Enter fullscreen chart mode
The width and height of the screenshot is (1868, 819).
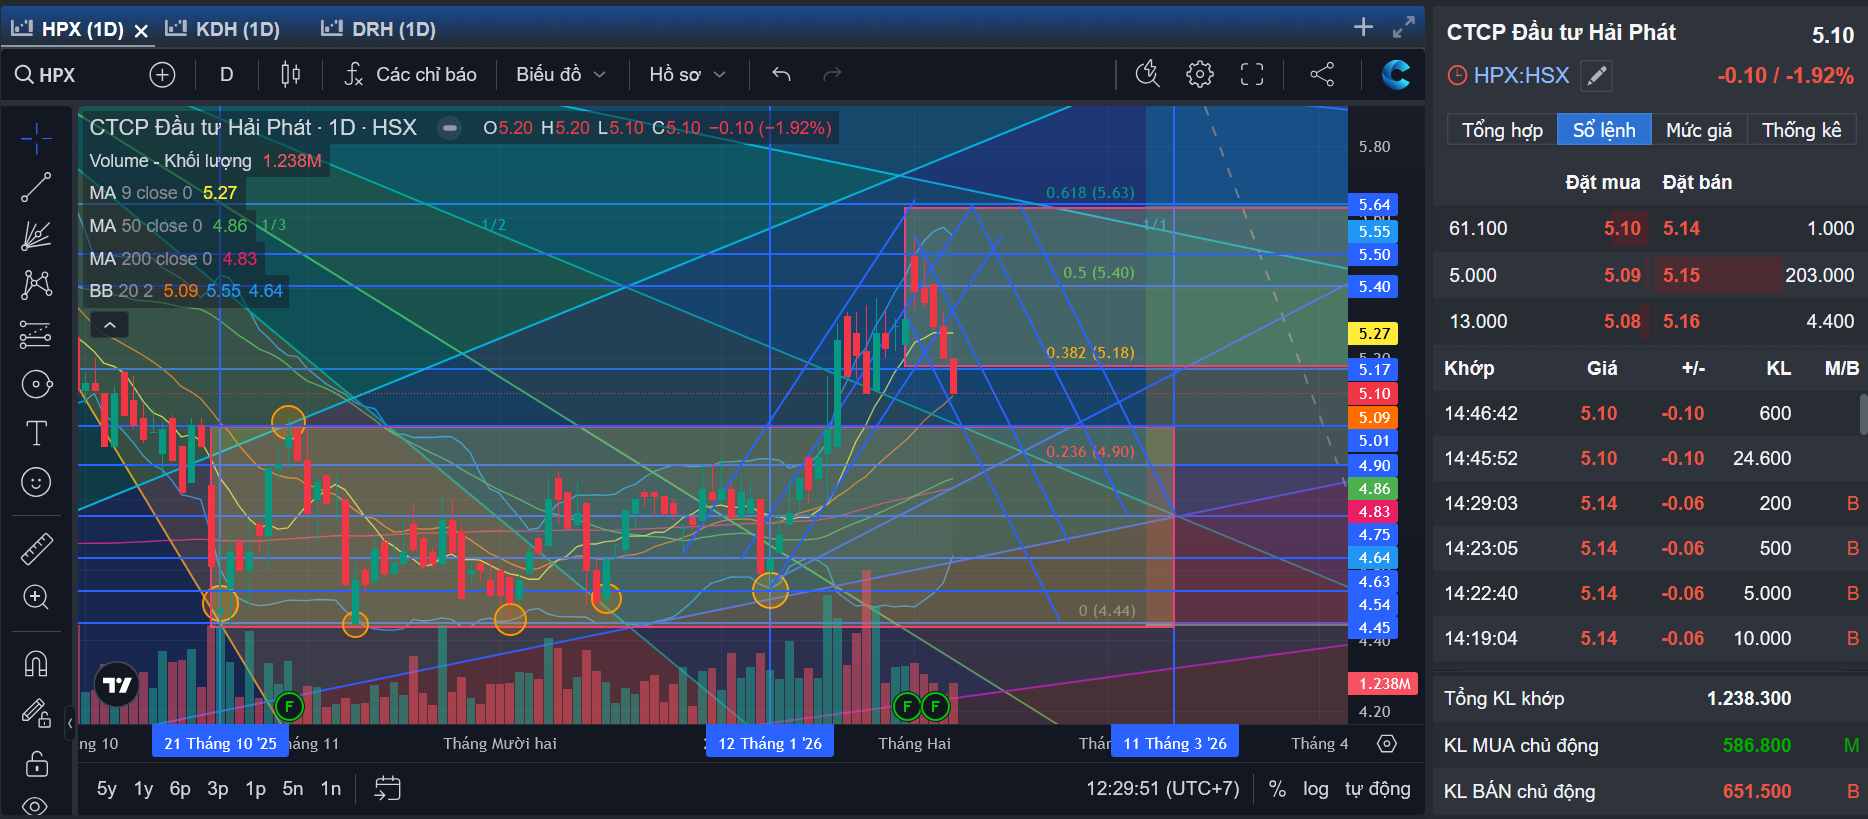1252,74
